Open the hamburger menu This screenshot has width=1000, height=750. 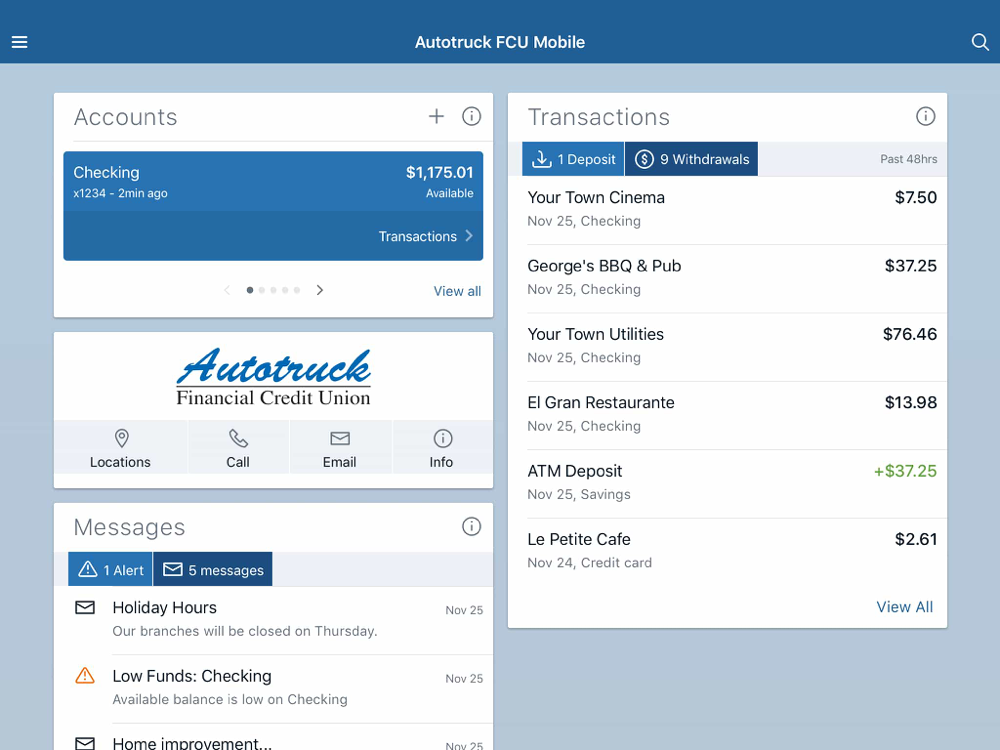[19, 42]
